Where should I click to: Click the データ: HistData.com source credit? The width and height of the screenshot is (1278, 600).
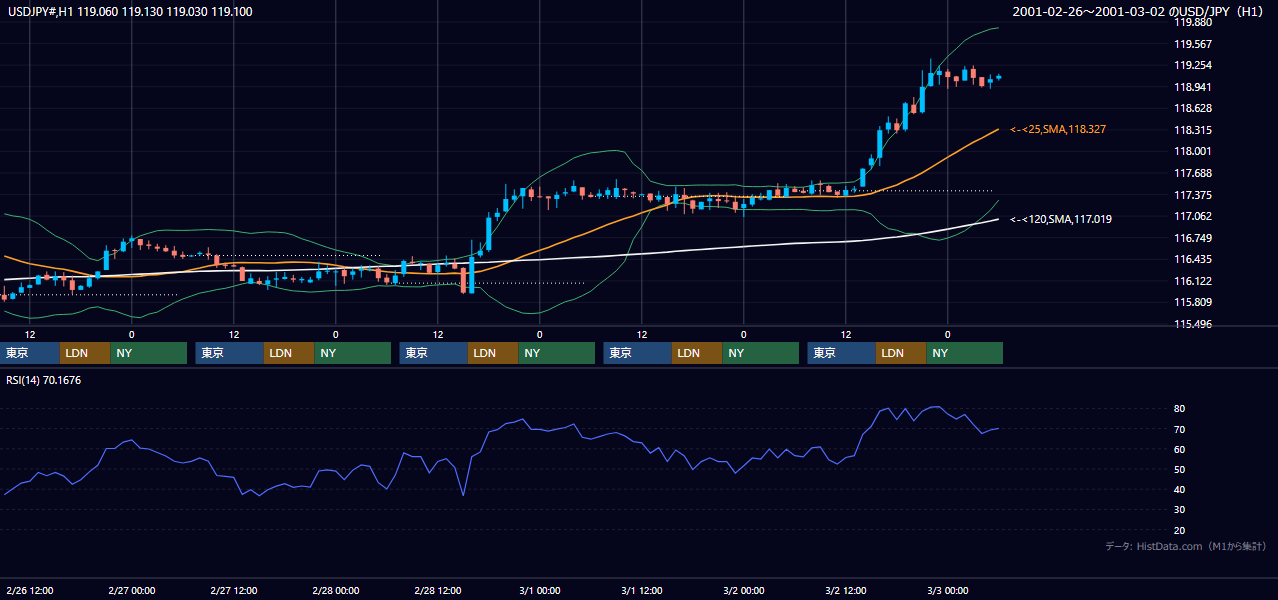click(1186, 547)
